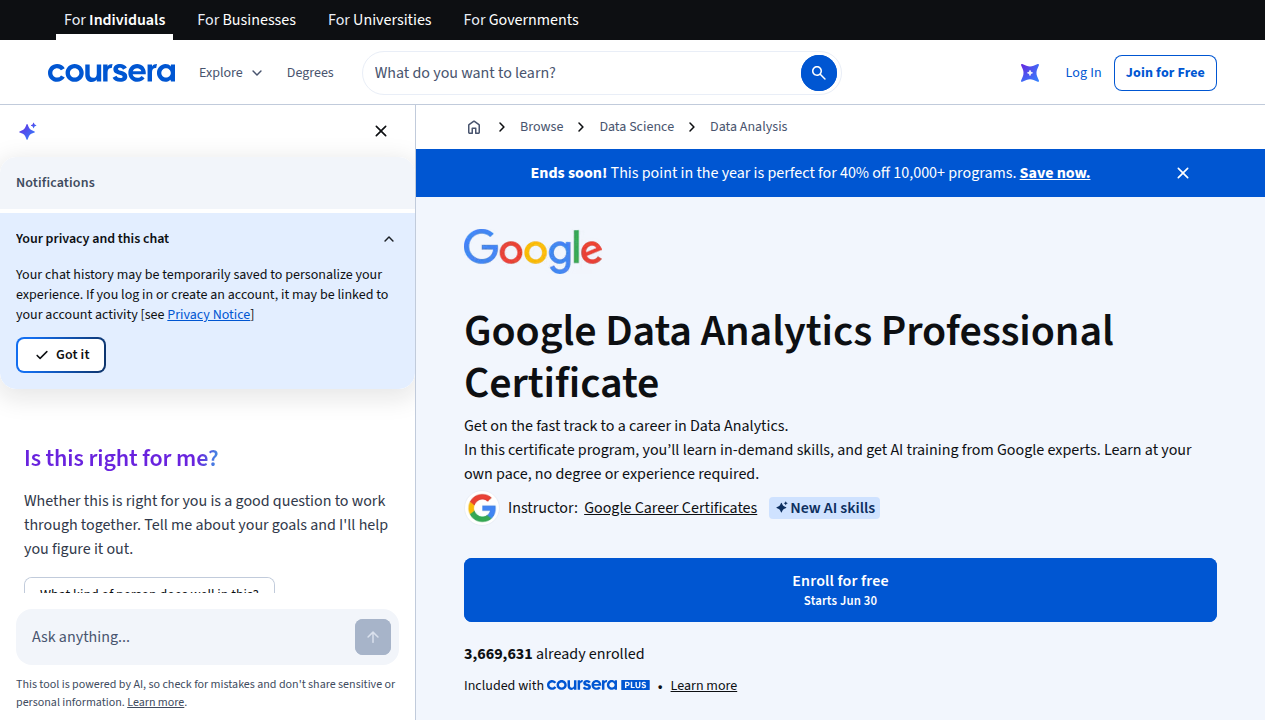Send the chat message arrow button

click(x=373, y=637)
